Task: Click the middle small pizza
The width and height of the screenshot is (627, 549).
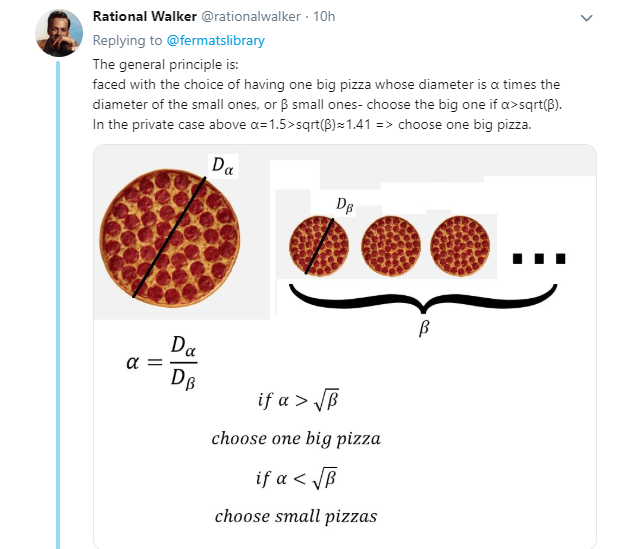Action: (x=391, y=246)
